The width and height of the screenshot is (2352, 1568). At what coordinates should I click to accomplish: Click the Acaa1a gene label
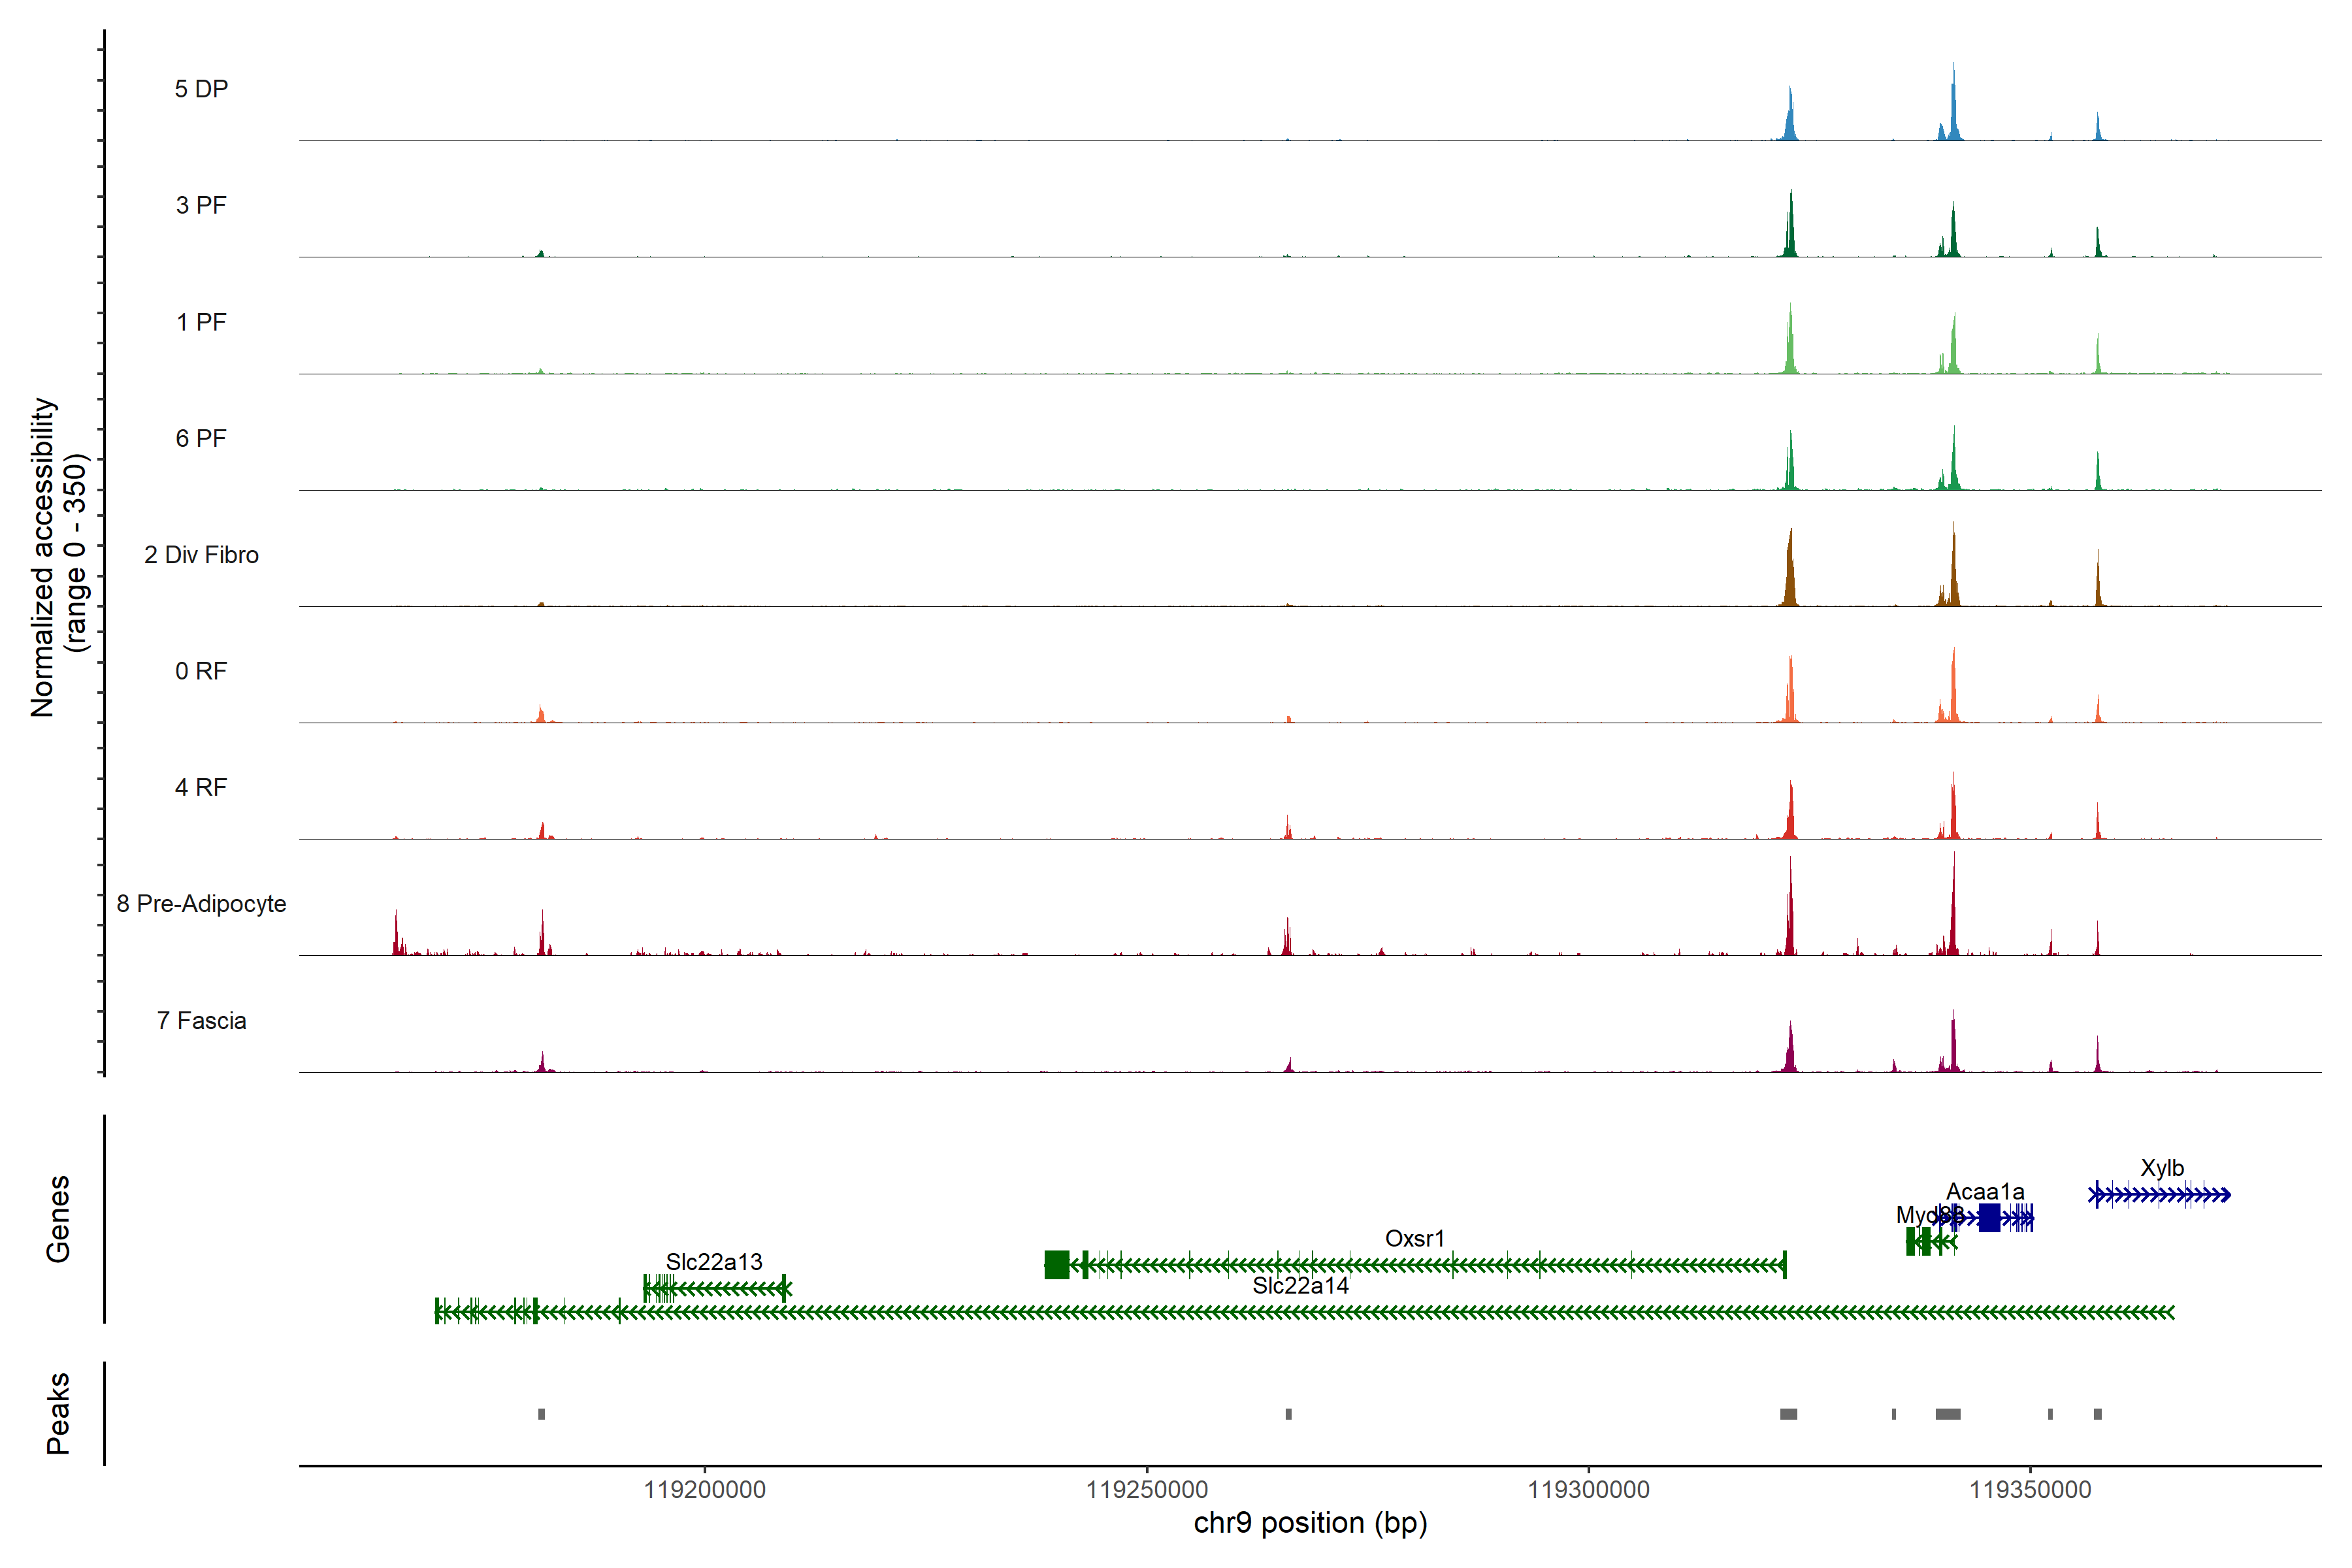[1985, 1192]
